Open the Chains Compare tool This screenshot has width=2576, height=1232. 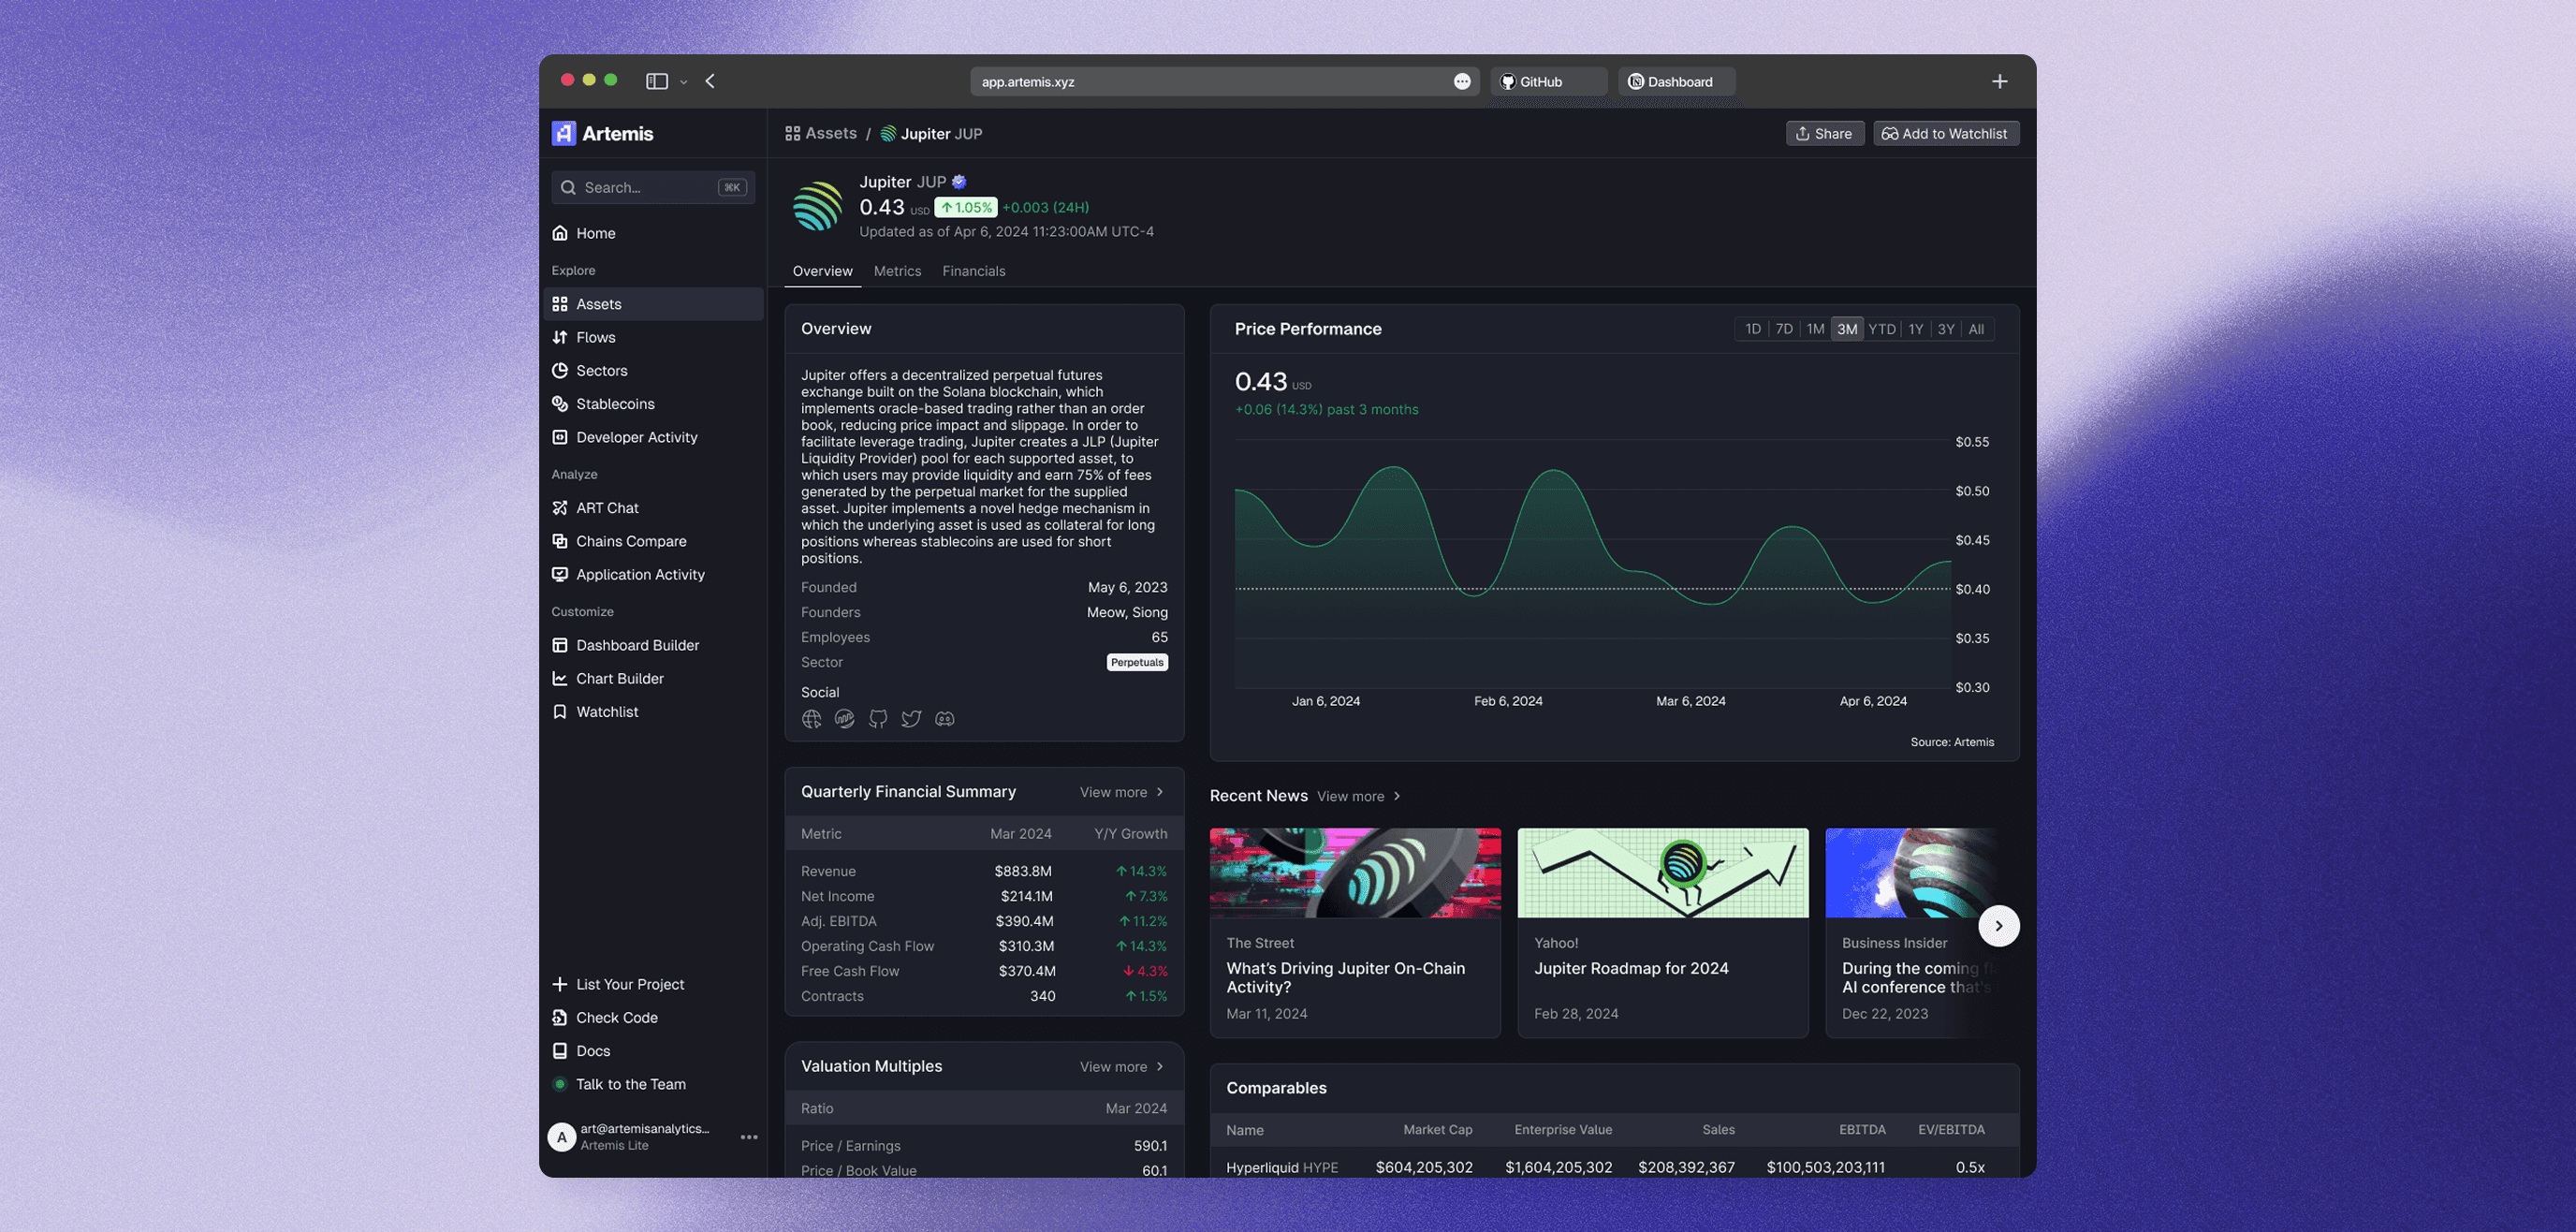[631, 541]
